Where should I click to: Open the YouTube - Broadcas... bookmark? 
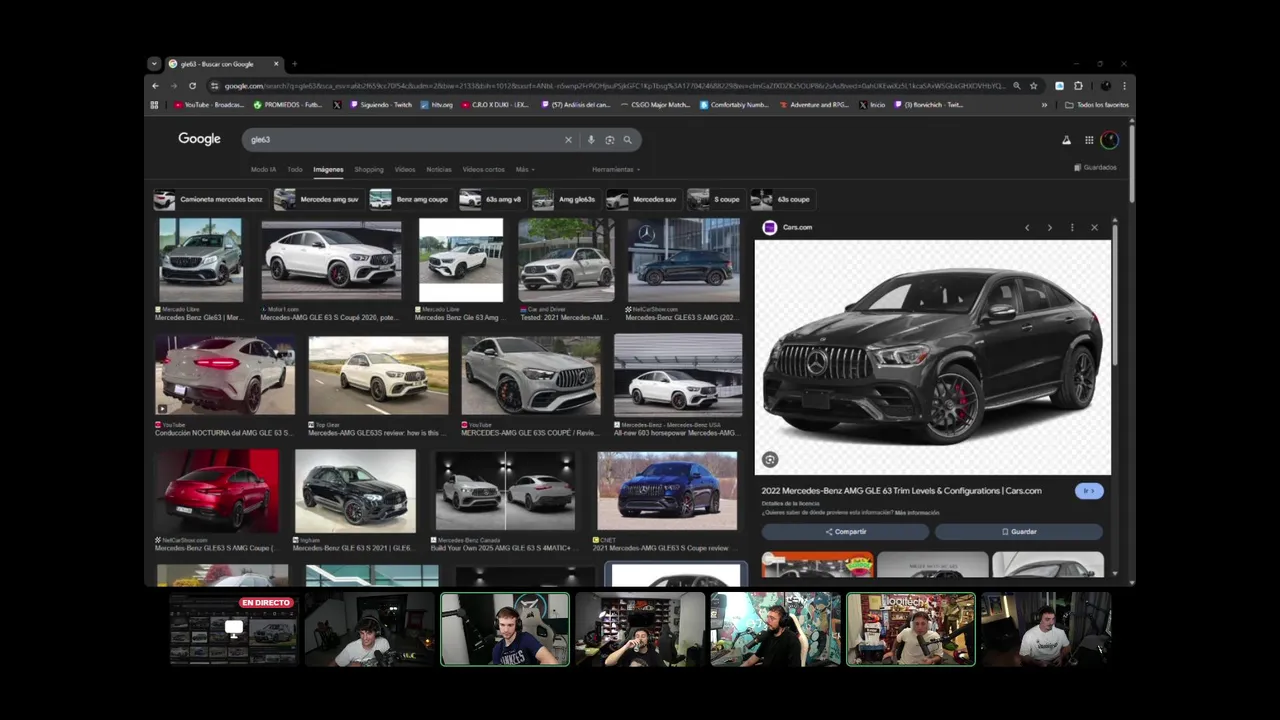[x=209, y=104]
